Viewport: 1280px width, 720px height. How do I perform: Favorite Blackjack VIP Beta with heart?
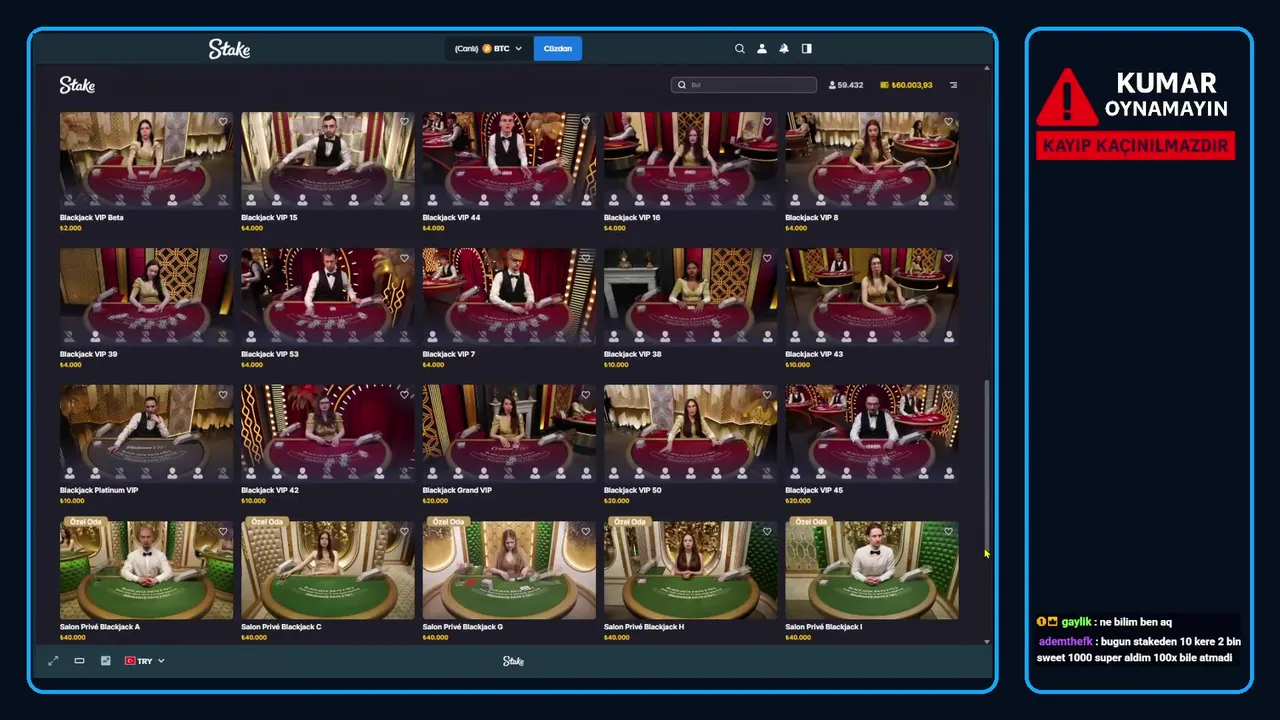pyautogui.click(x=223, y=122)
